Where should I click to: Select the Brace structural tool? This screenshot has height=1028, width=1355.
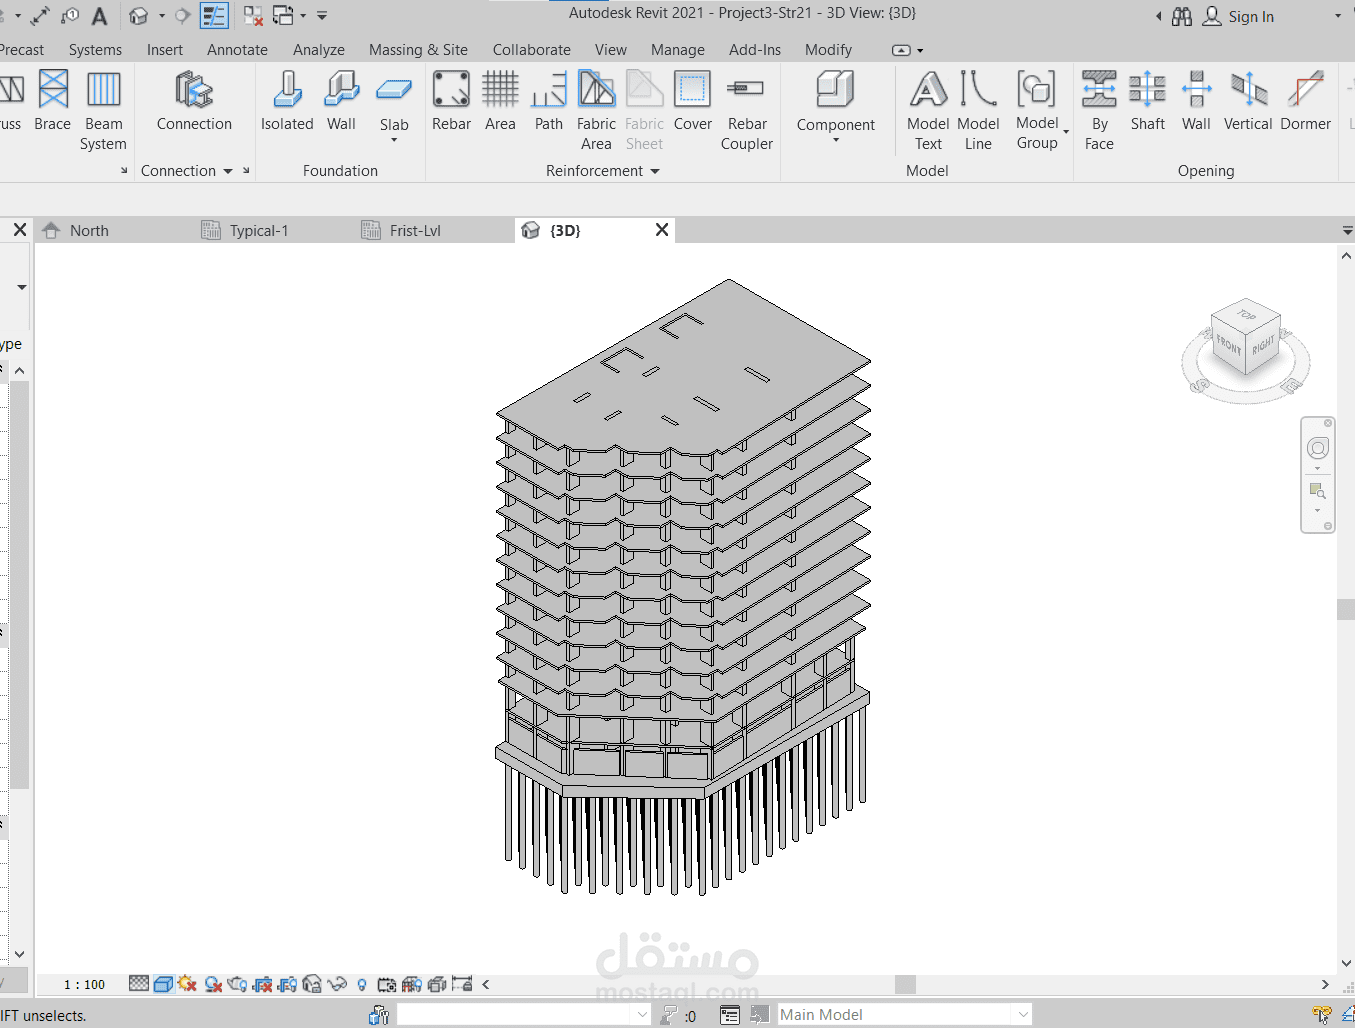(x=53, y=101)
